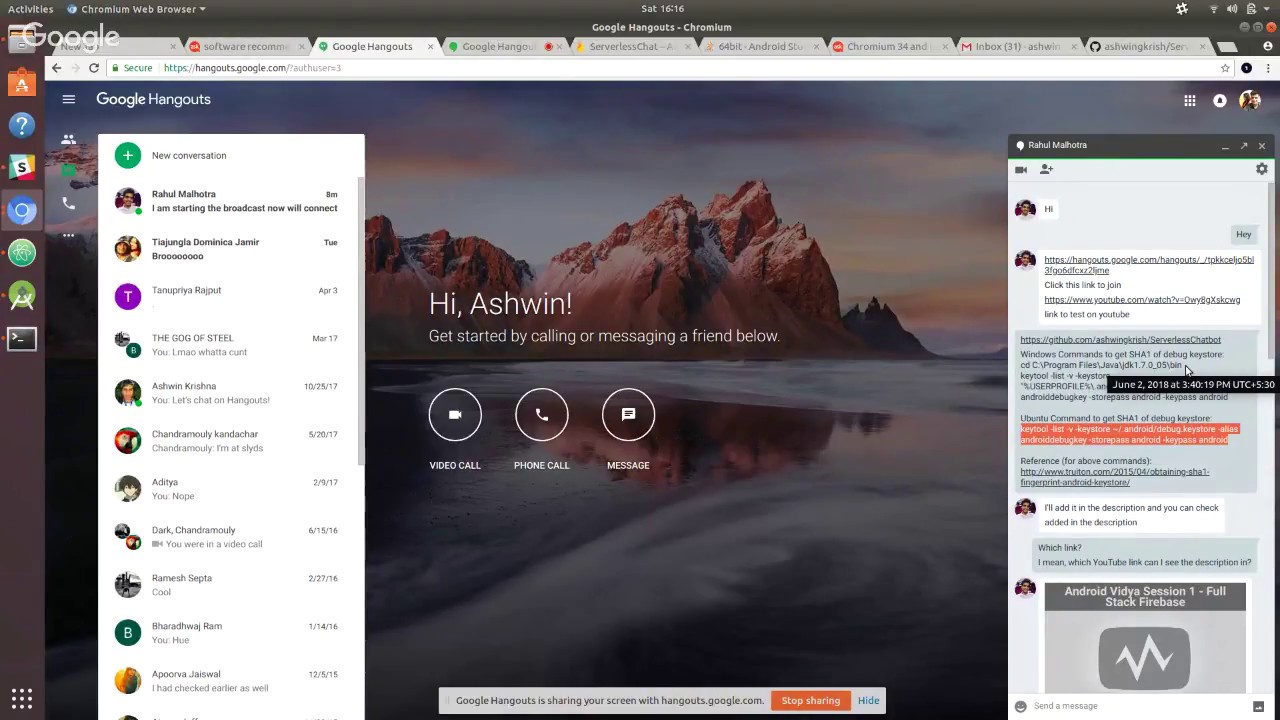Start a VIDEO CALL
The width and height of the screenshot is (1280, 720).
click(x=455, y=415)
